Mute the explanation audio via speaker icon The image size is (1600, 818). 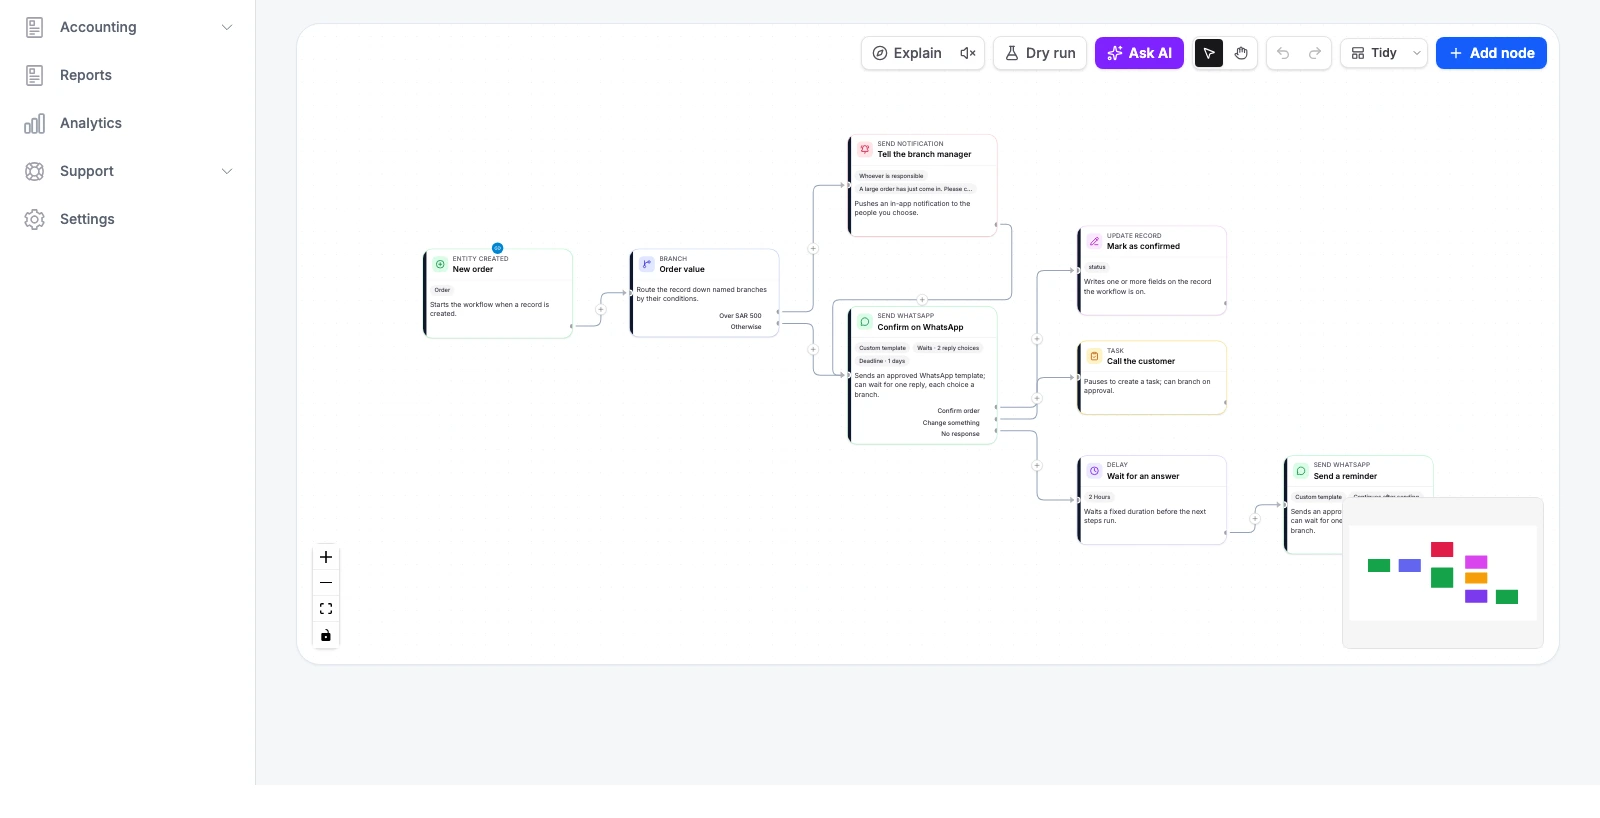pos(968,53)
